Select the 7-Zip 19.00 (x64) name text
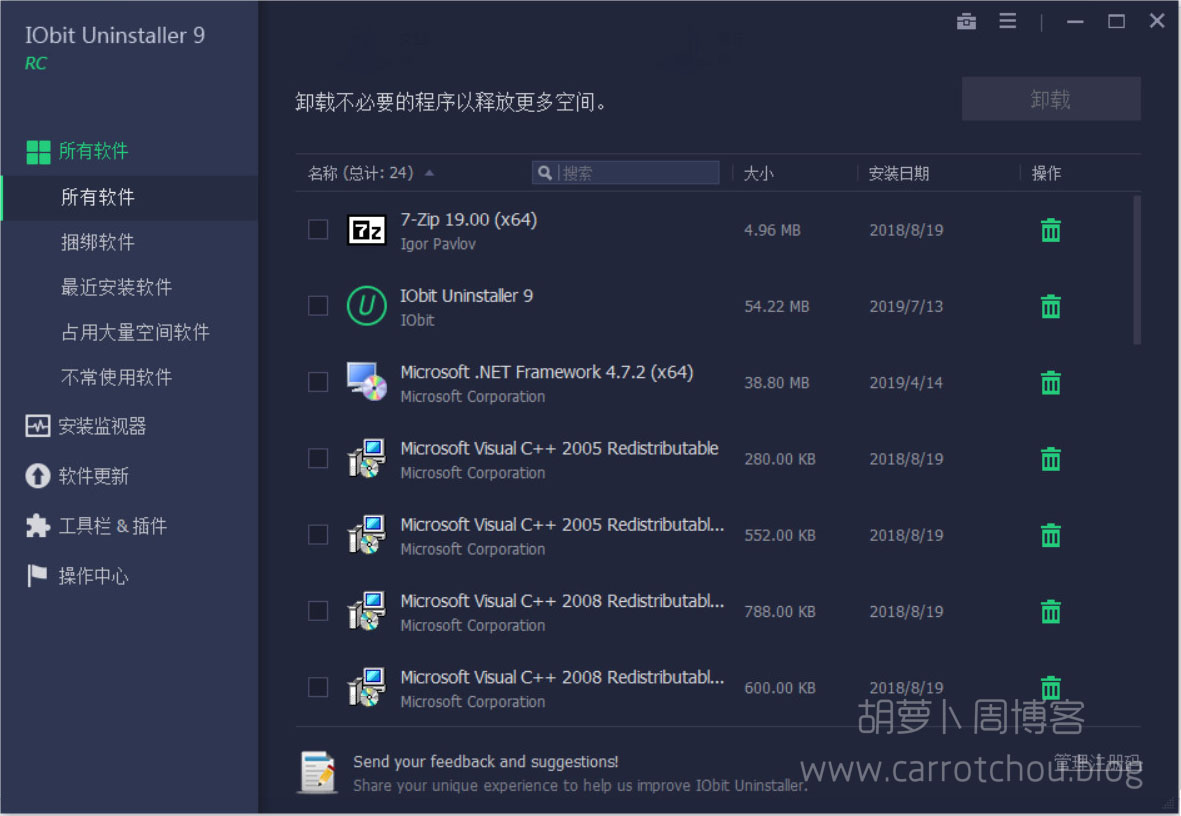The height and width of the screenshot is (816, 1181). [468, 219]
